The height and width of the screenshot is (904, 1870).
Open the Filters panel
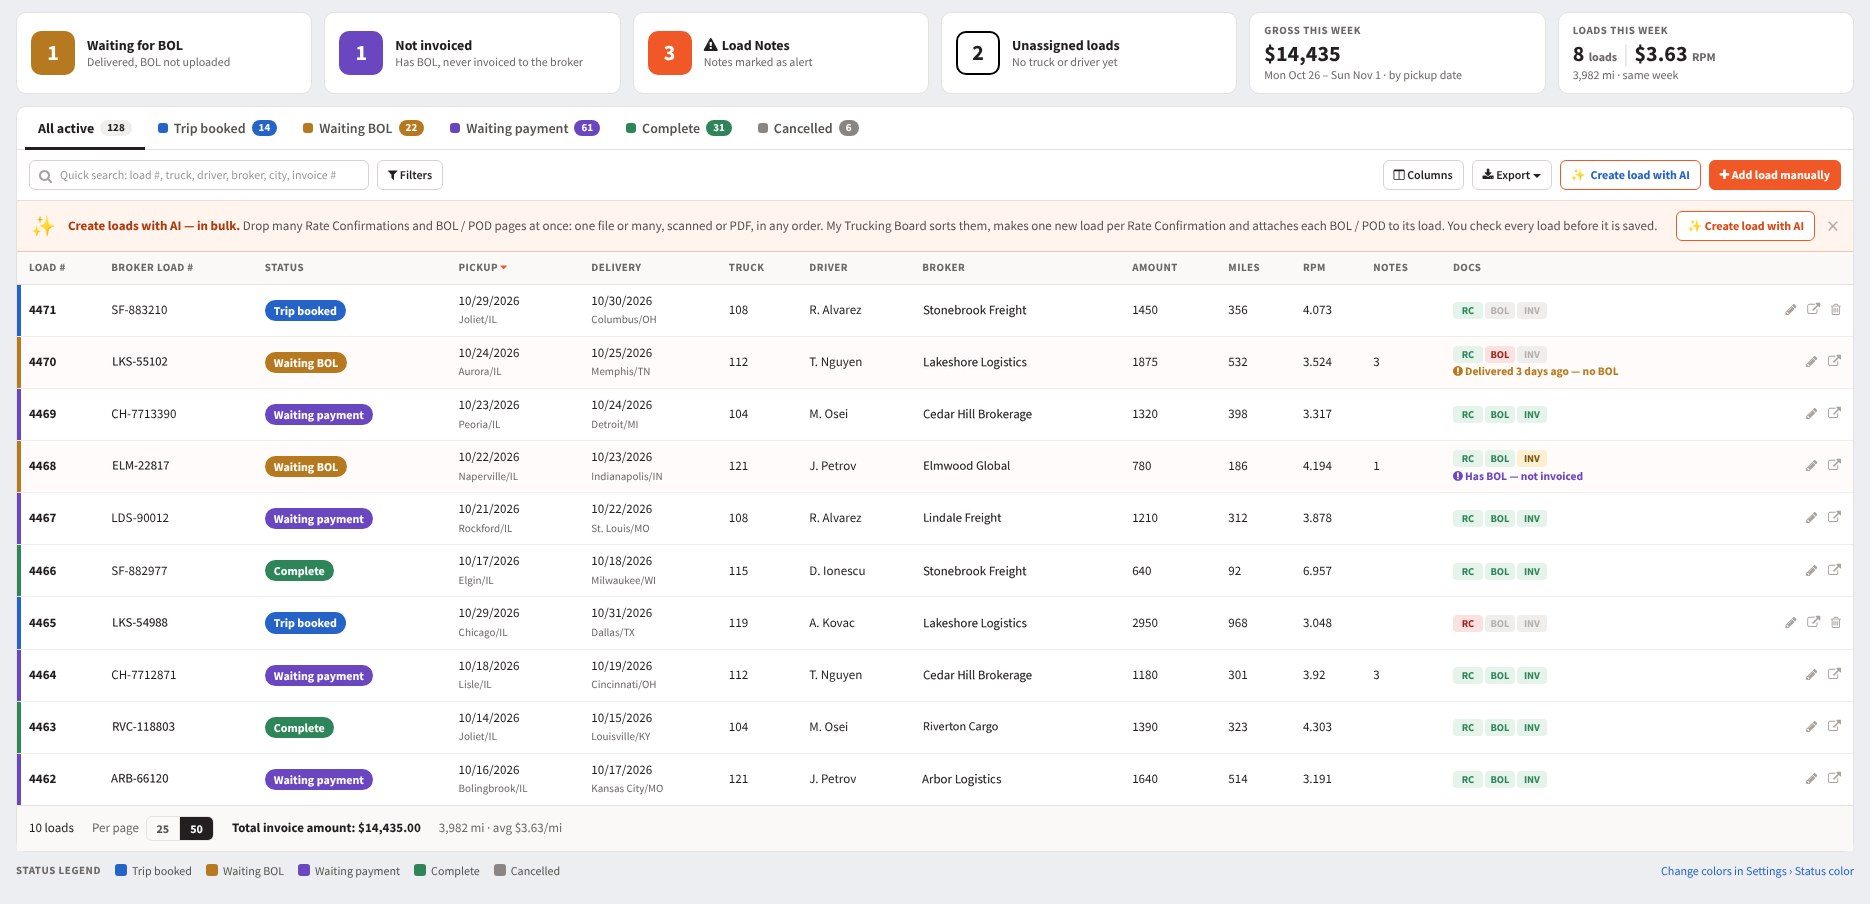410,175
